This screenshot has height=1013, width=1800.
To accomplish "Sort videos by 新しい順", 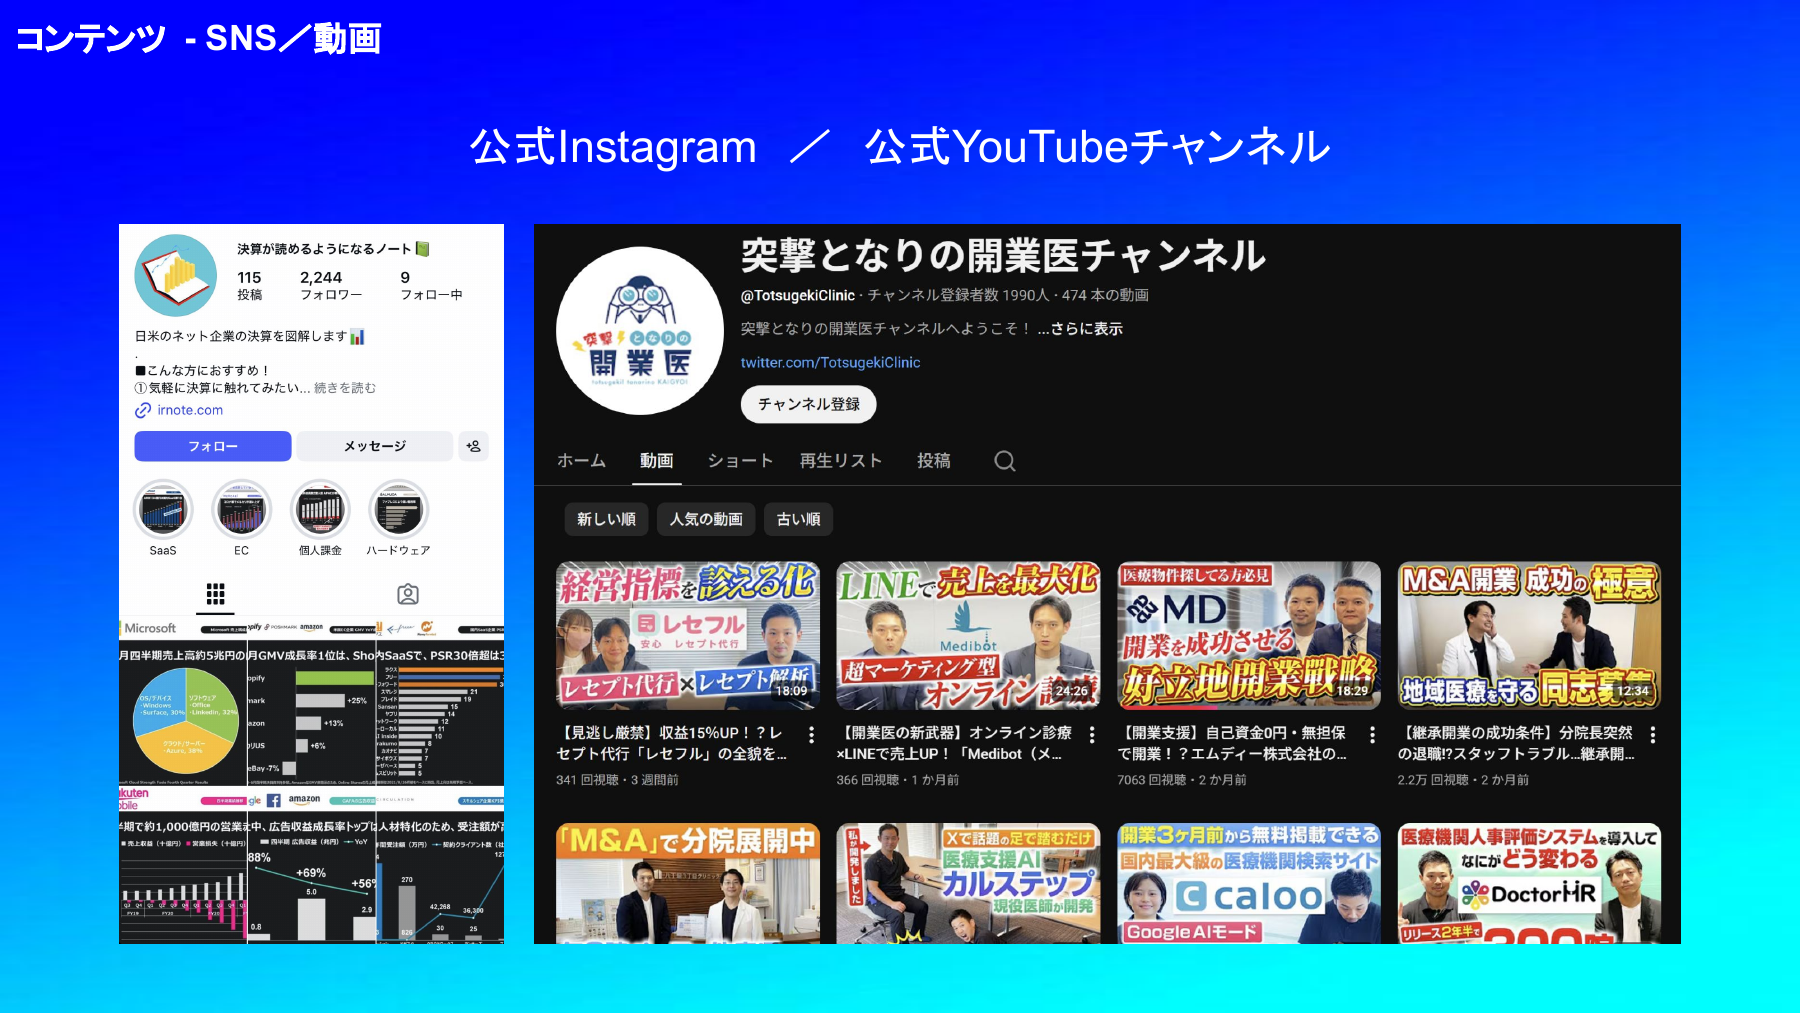I will (x=606, y=519).
